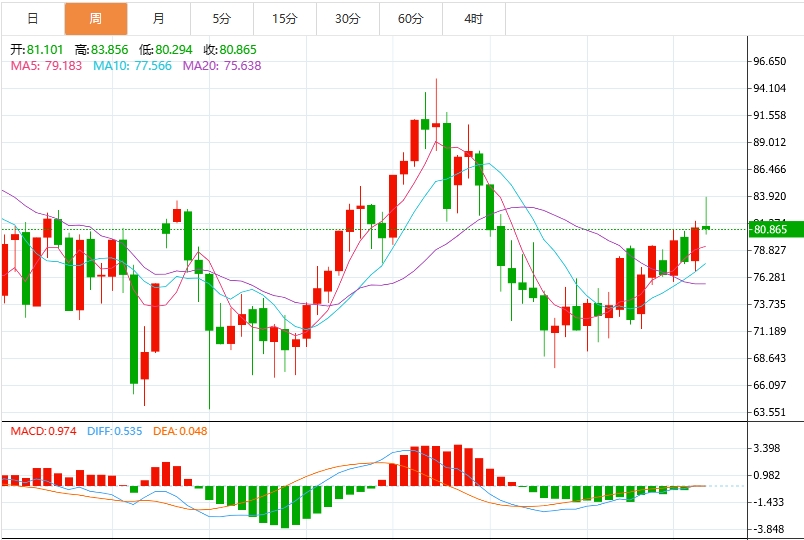
Task: Click the 91.558 price axis label
Action: click(x=769, y=115)
